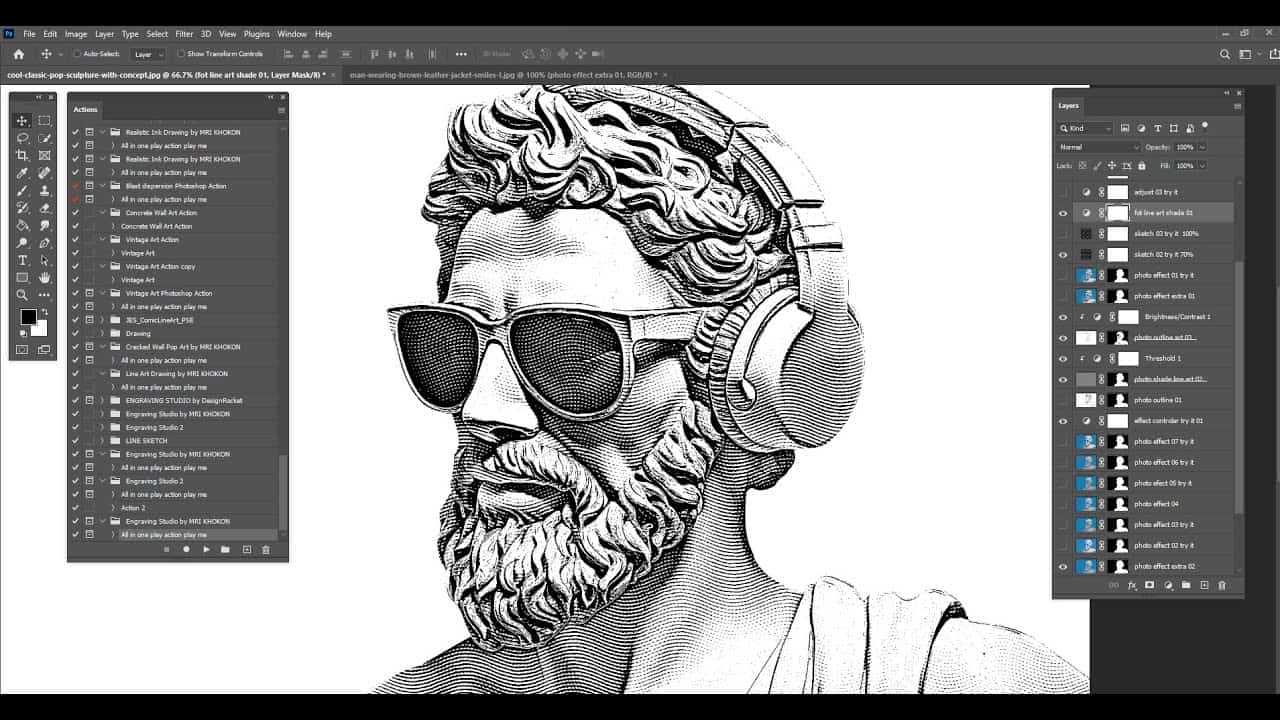Select the Paint Bucket tool

pyautogui.click(x=22, y=226)
